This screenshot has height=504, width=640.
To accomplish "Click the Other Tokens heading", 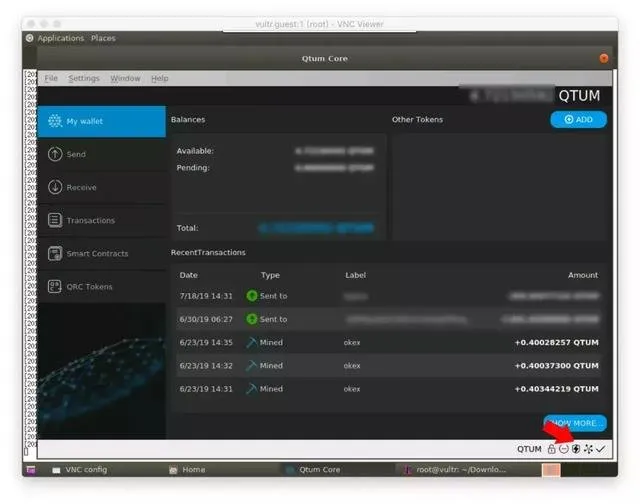I will [417, 120].
